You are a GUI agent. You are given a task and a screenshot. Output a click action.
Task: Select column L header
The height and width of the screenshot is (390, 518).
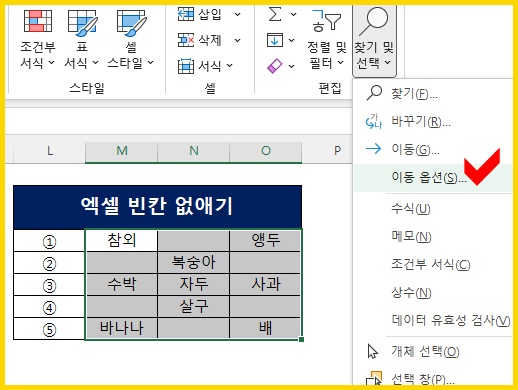pyautogui.click(x=49, y=152)
